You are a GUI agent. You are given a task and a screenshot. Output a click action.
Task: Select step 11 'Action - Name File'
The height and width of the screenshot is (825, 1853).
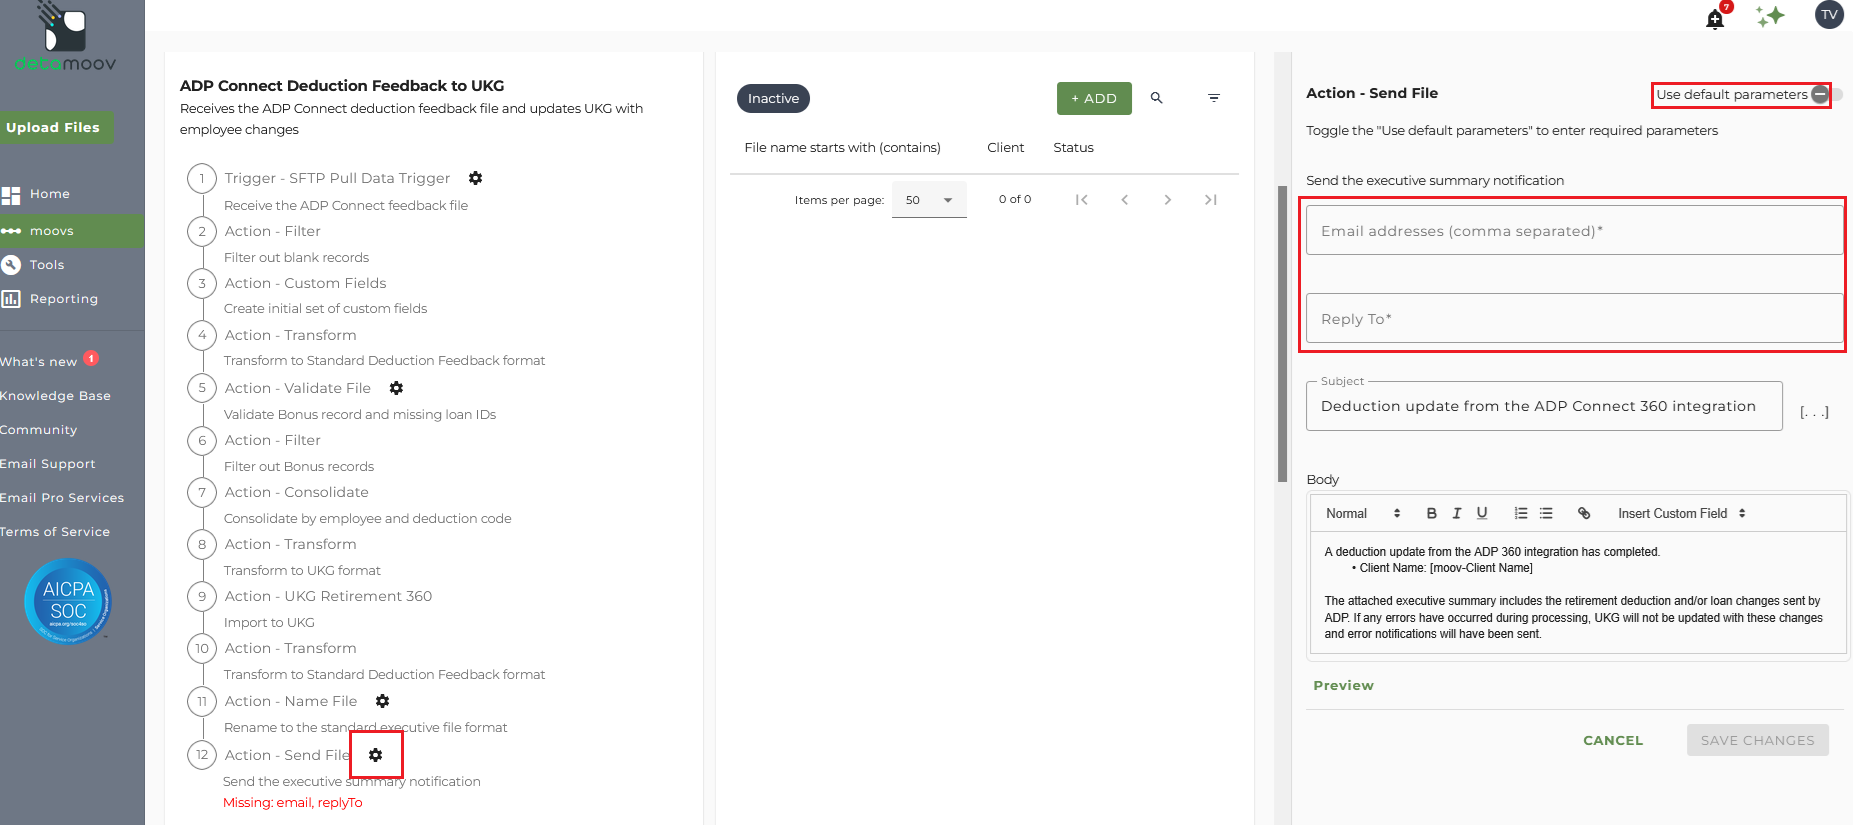click(x=290, y=701)
